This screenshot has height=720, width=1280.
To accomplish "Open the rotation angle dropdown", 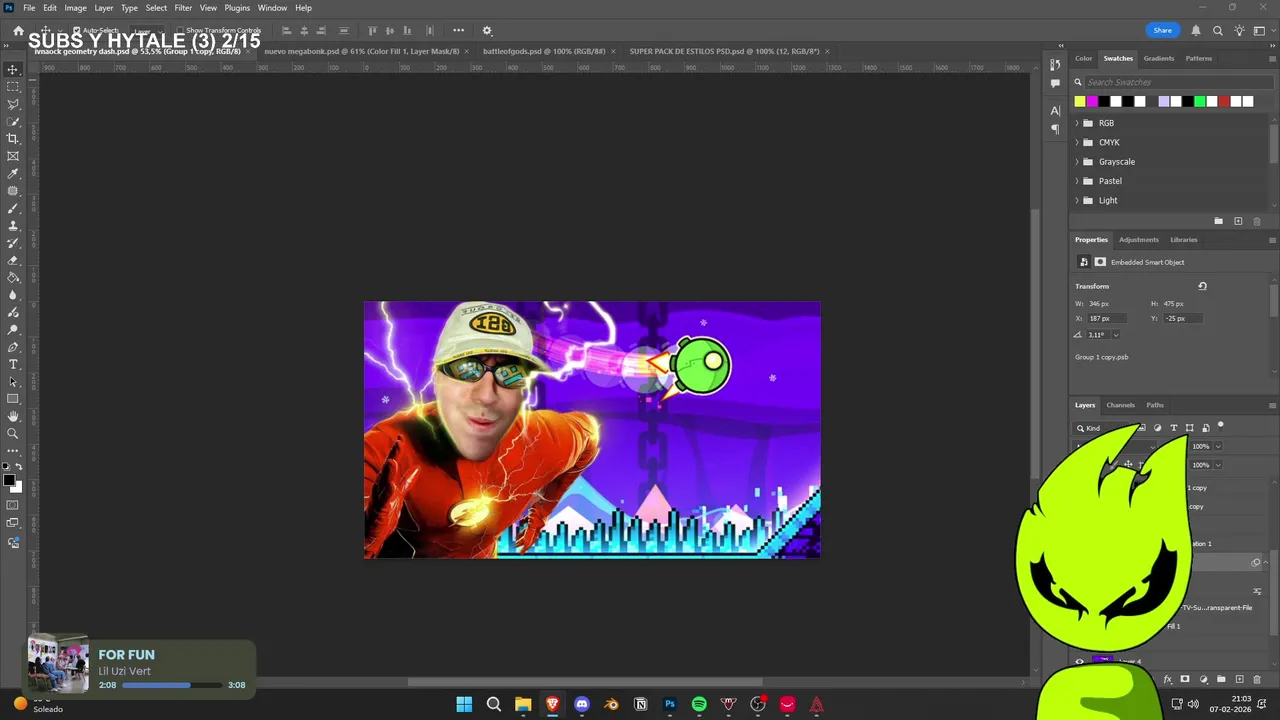I will [x=1116, y=335].
